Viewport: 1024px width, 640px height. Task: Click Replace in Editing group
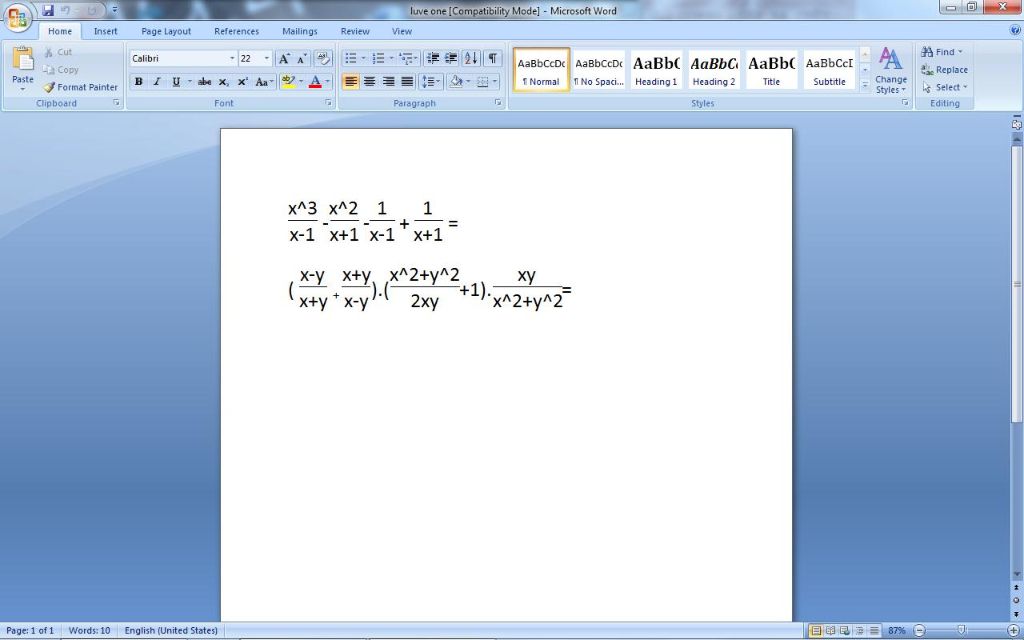coord(944,70)
